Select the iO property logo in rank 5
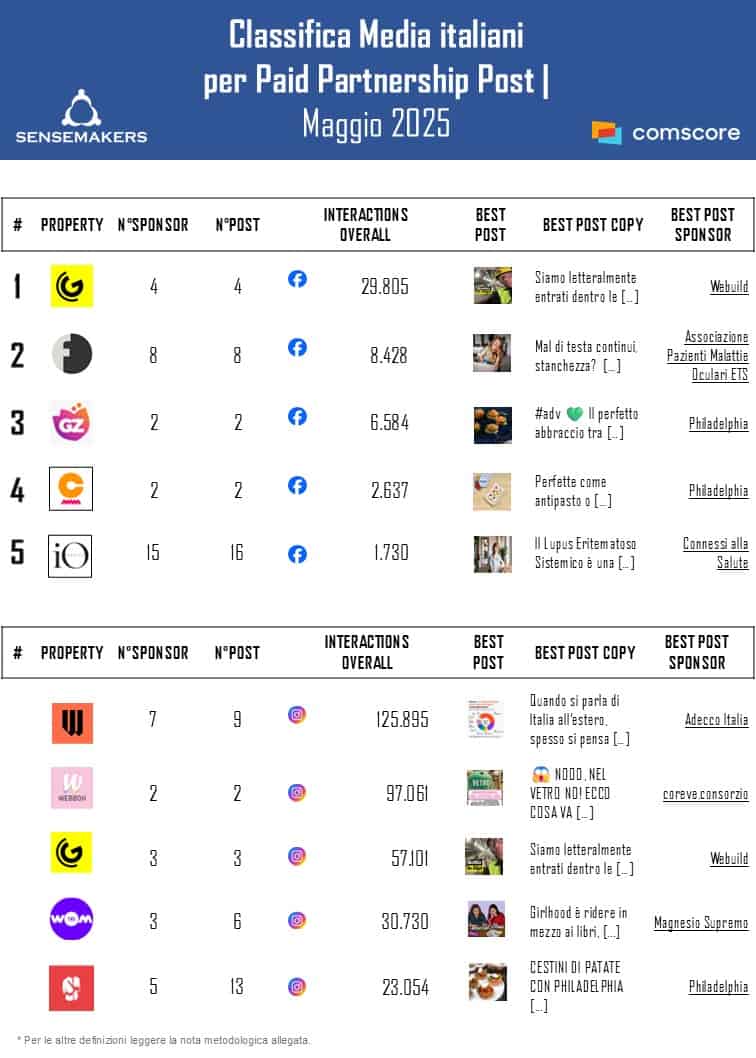Image resolution: width=756 pixels, height=1058 pixels. point(71,555)
